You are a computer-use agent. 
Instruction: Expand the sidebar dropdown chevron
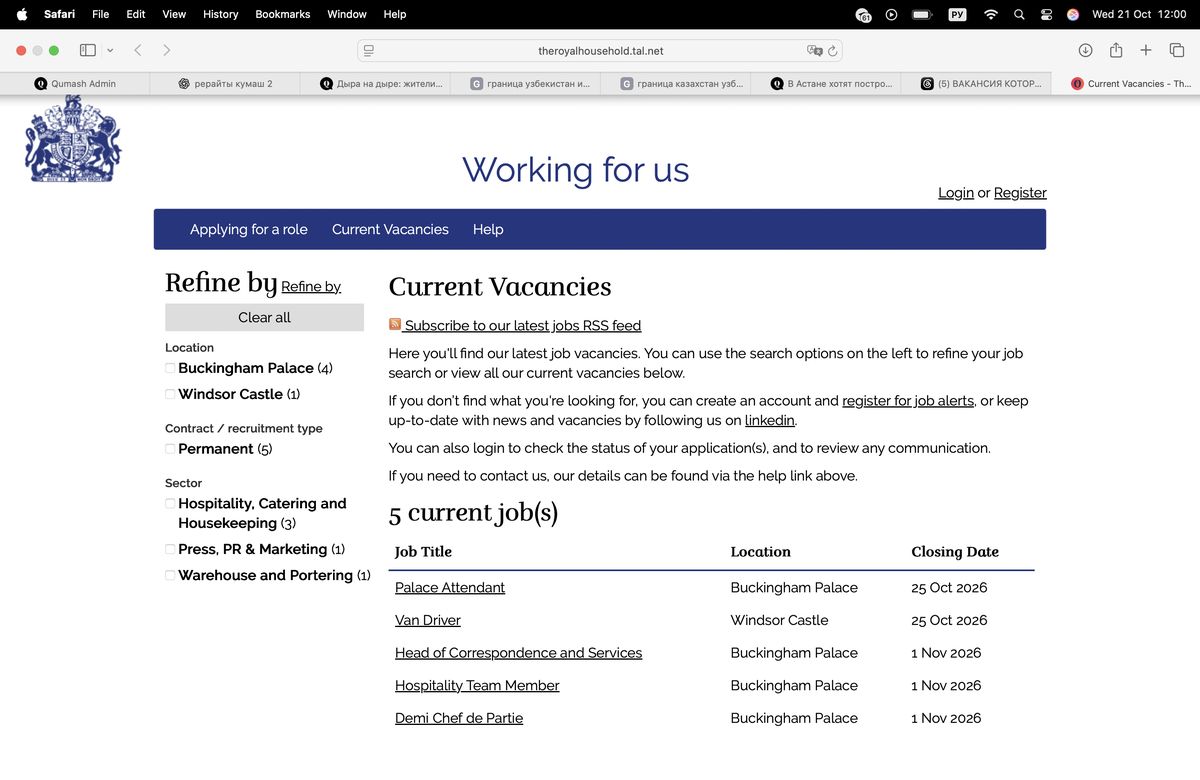(x=110, y=50)
